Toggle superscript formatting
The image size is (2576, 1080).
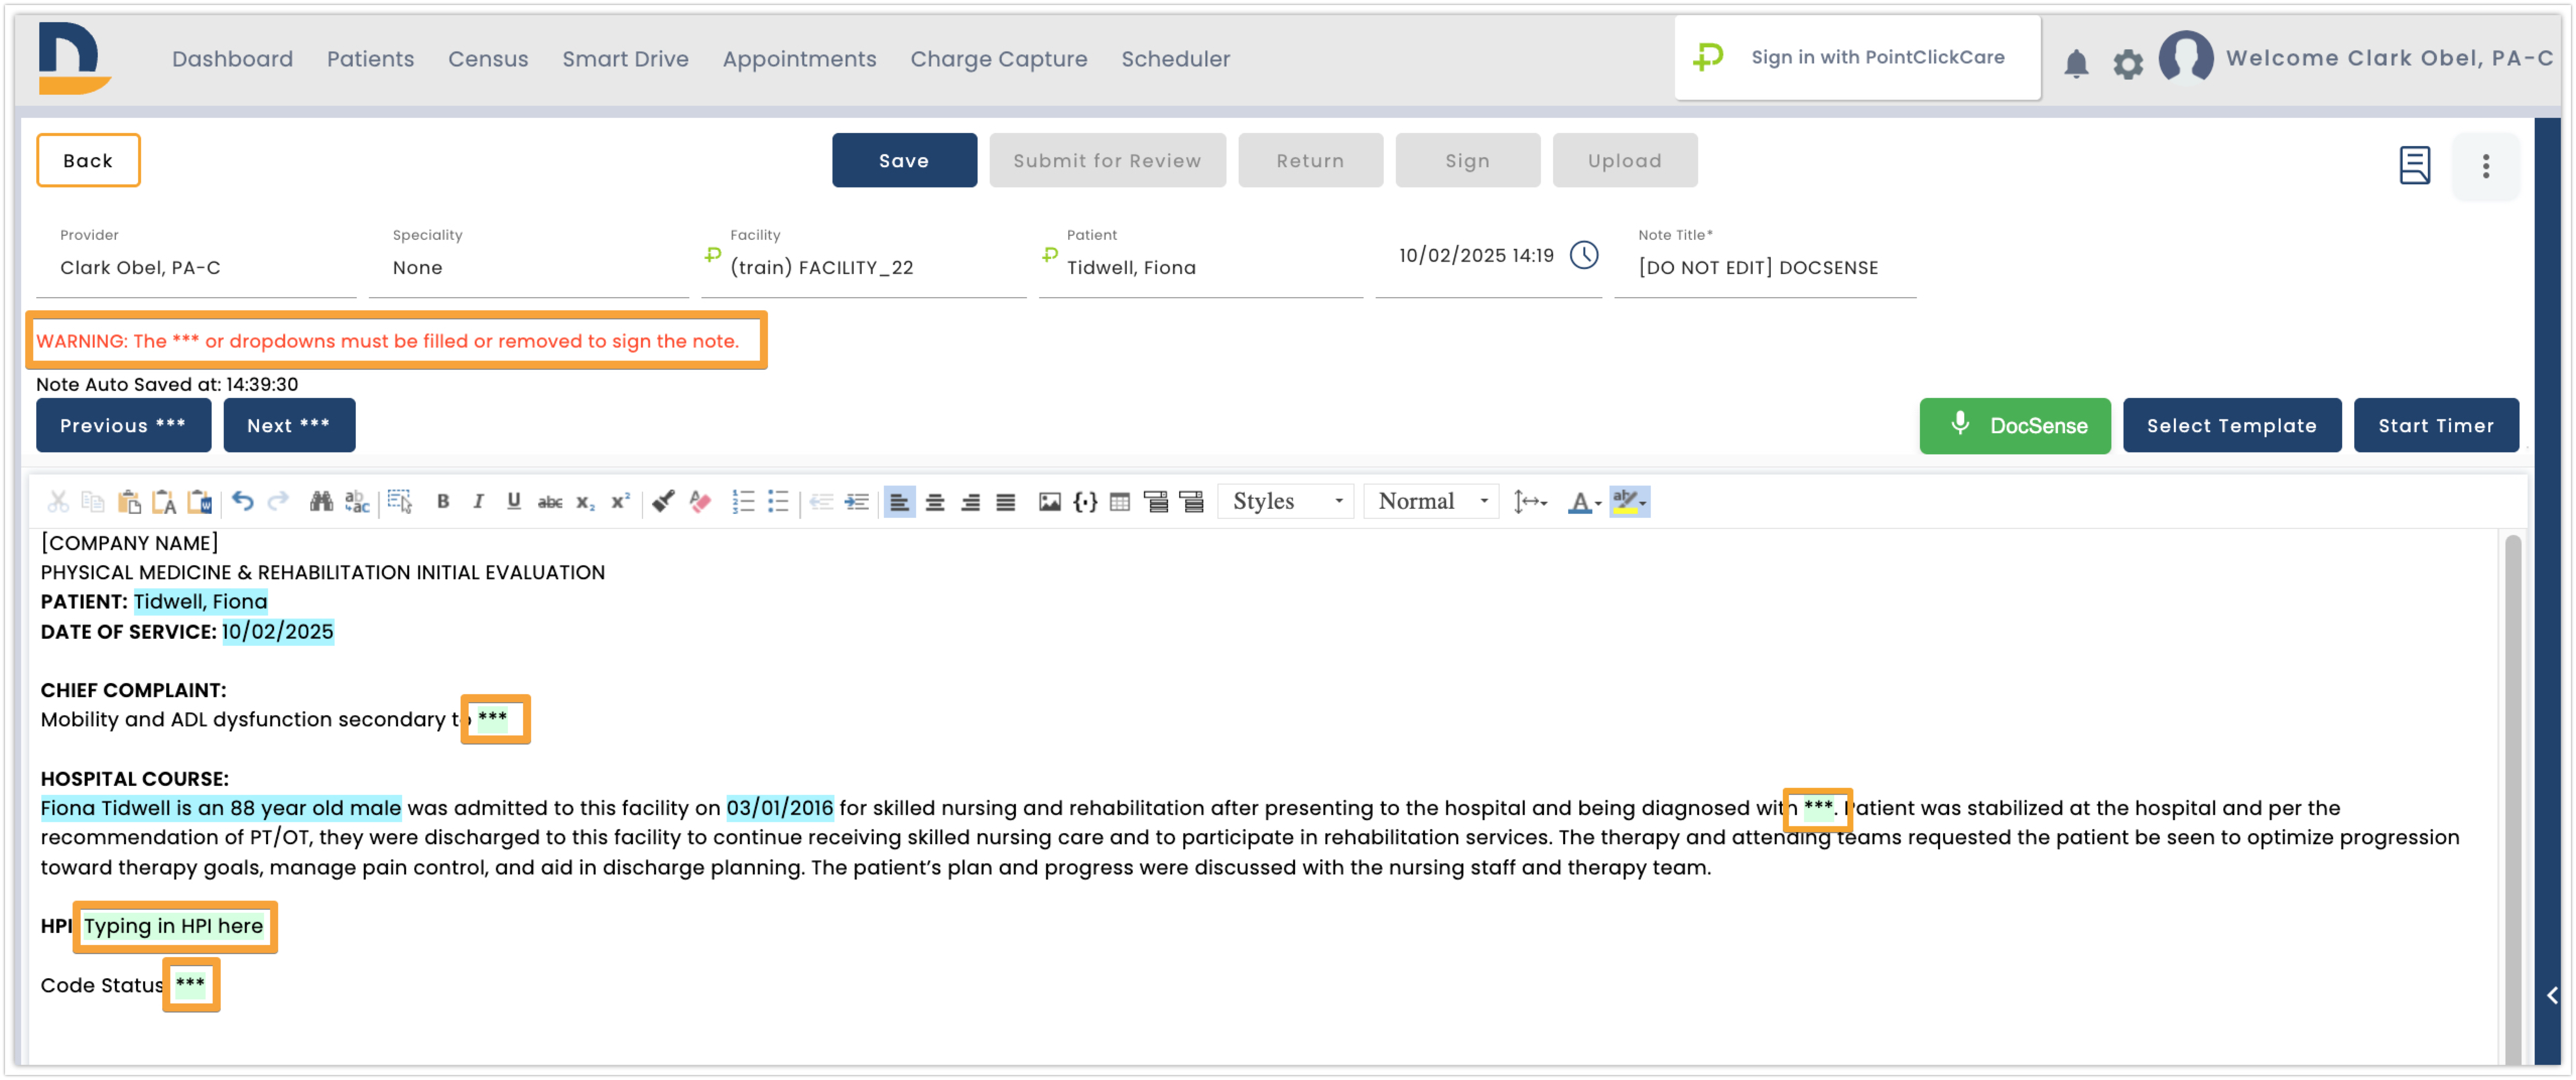coord(621,502)
